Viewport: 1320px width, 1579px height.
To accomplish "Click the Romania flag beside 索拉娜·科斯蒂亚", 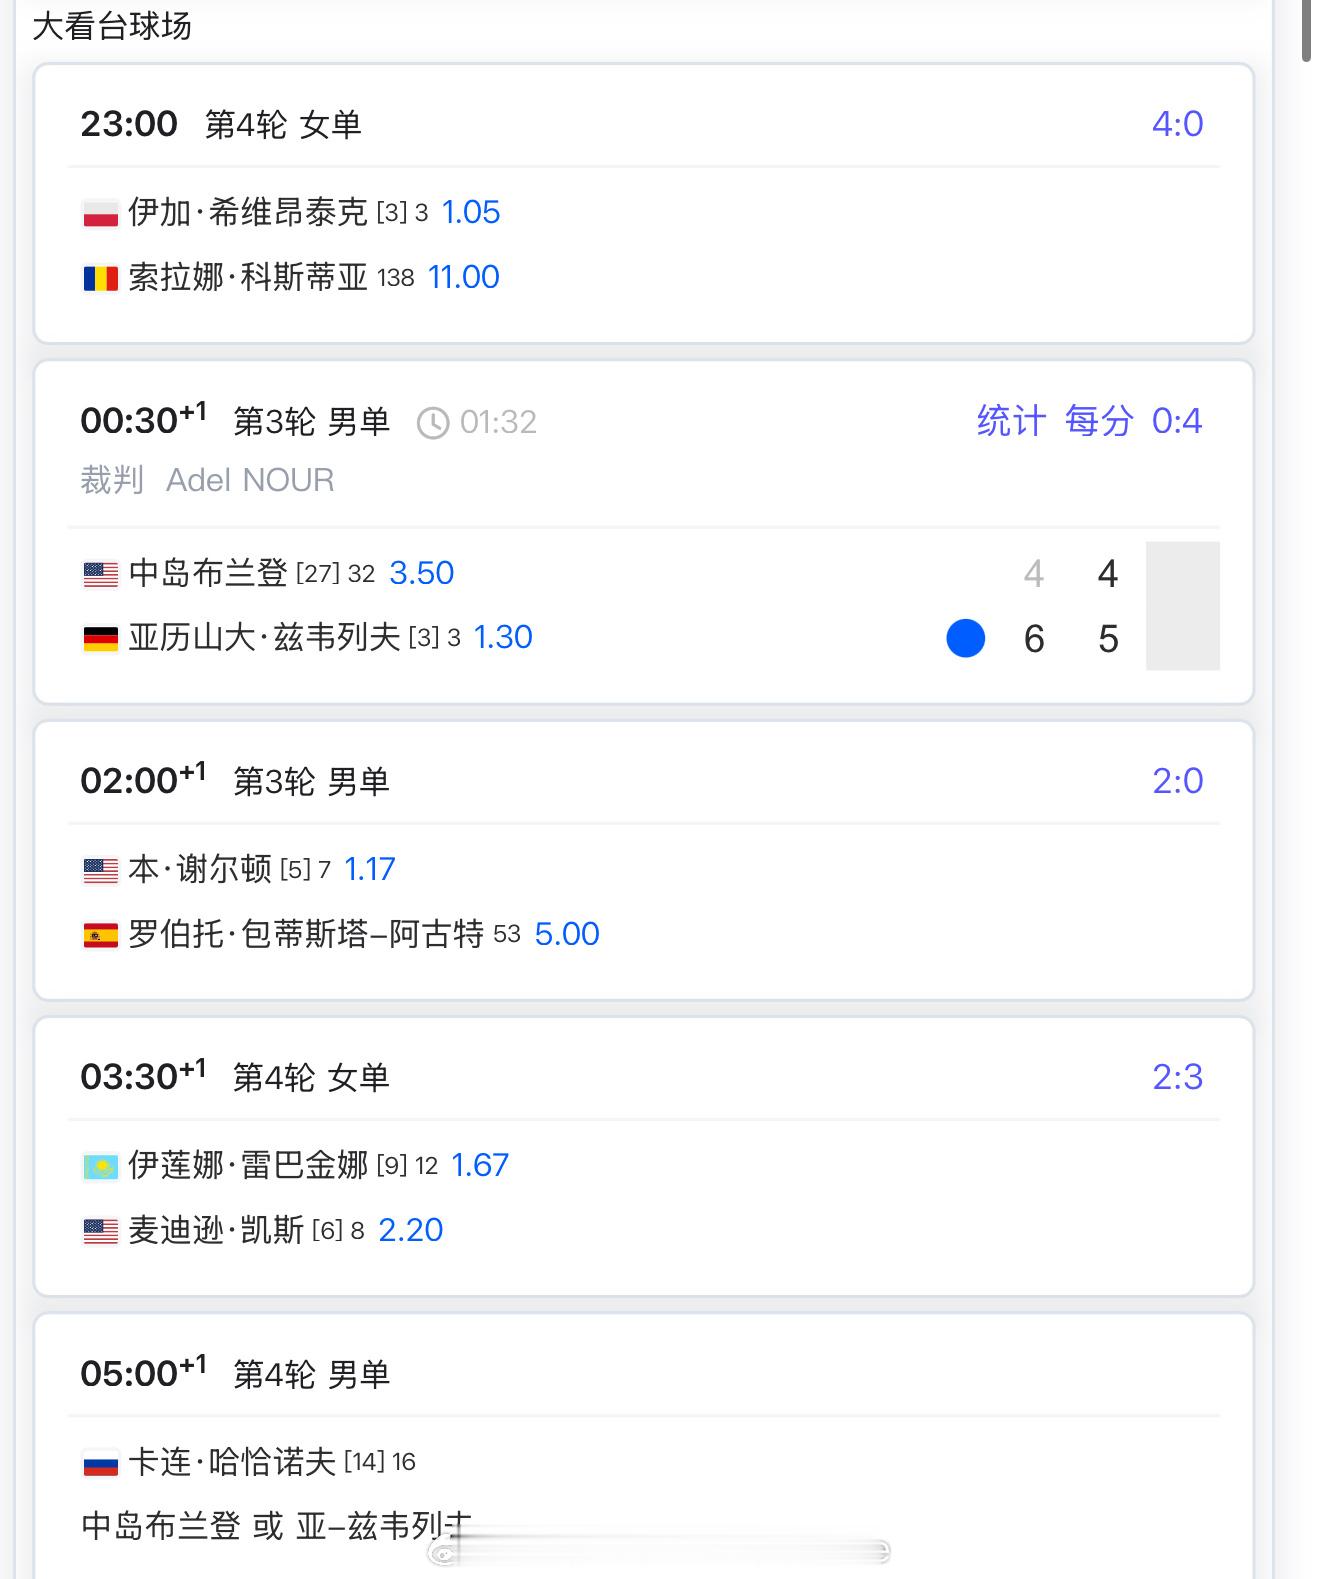I will pos(100,278).
